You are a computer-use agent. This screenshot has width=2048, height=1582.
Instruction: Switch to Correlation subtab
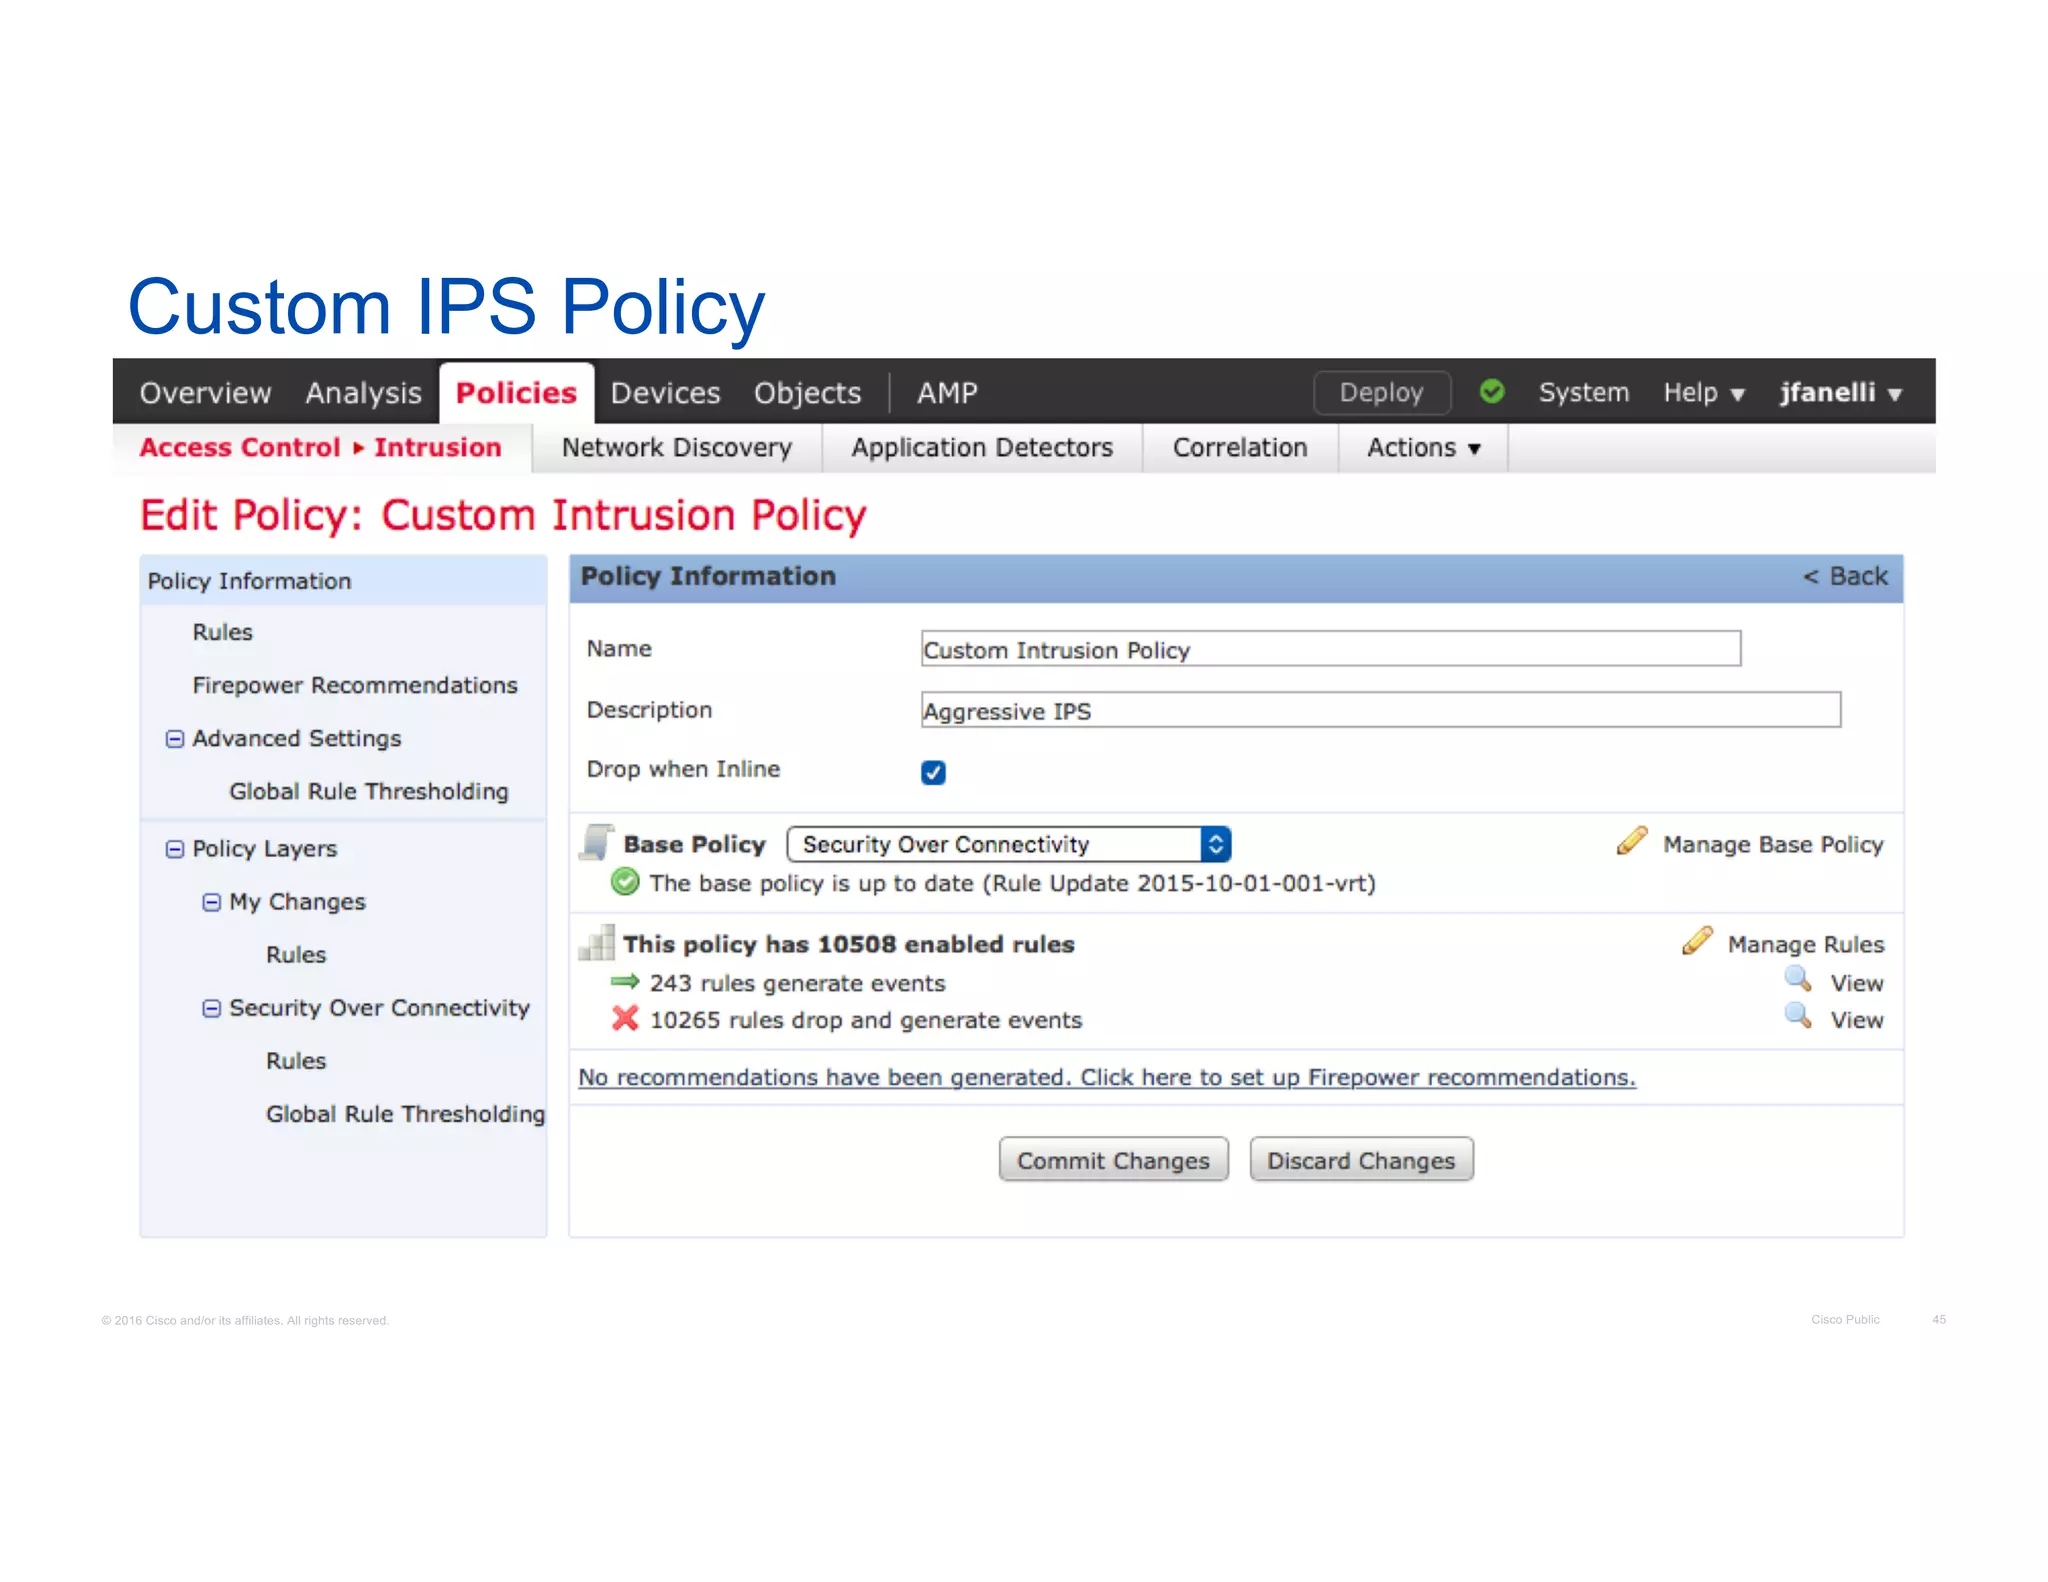[x=1240, y=448]
